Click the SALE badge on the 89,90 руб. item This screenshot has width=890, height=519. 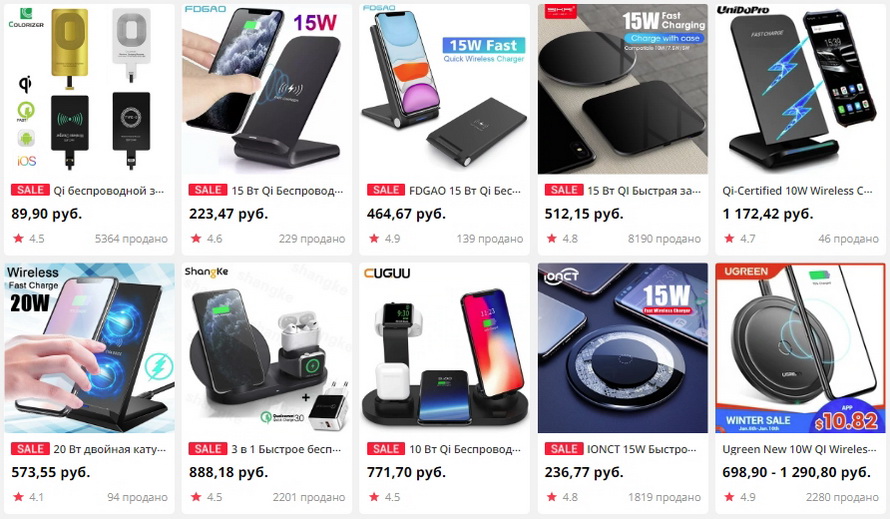pos(30,190)
